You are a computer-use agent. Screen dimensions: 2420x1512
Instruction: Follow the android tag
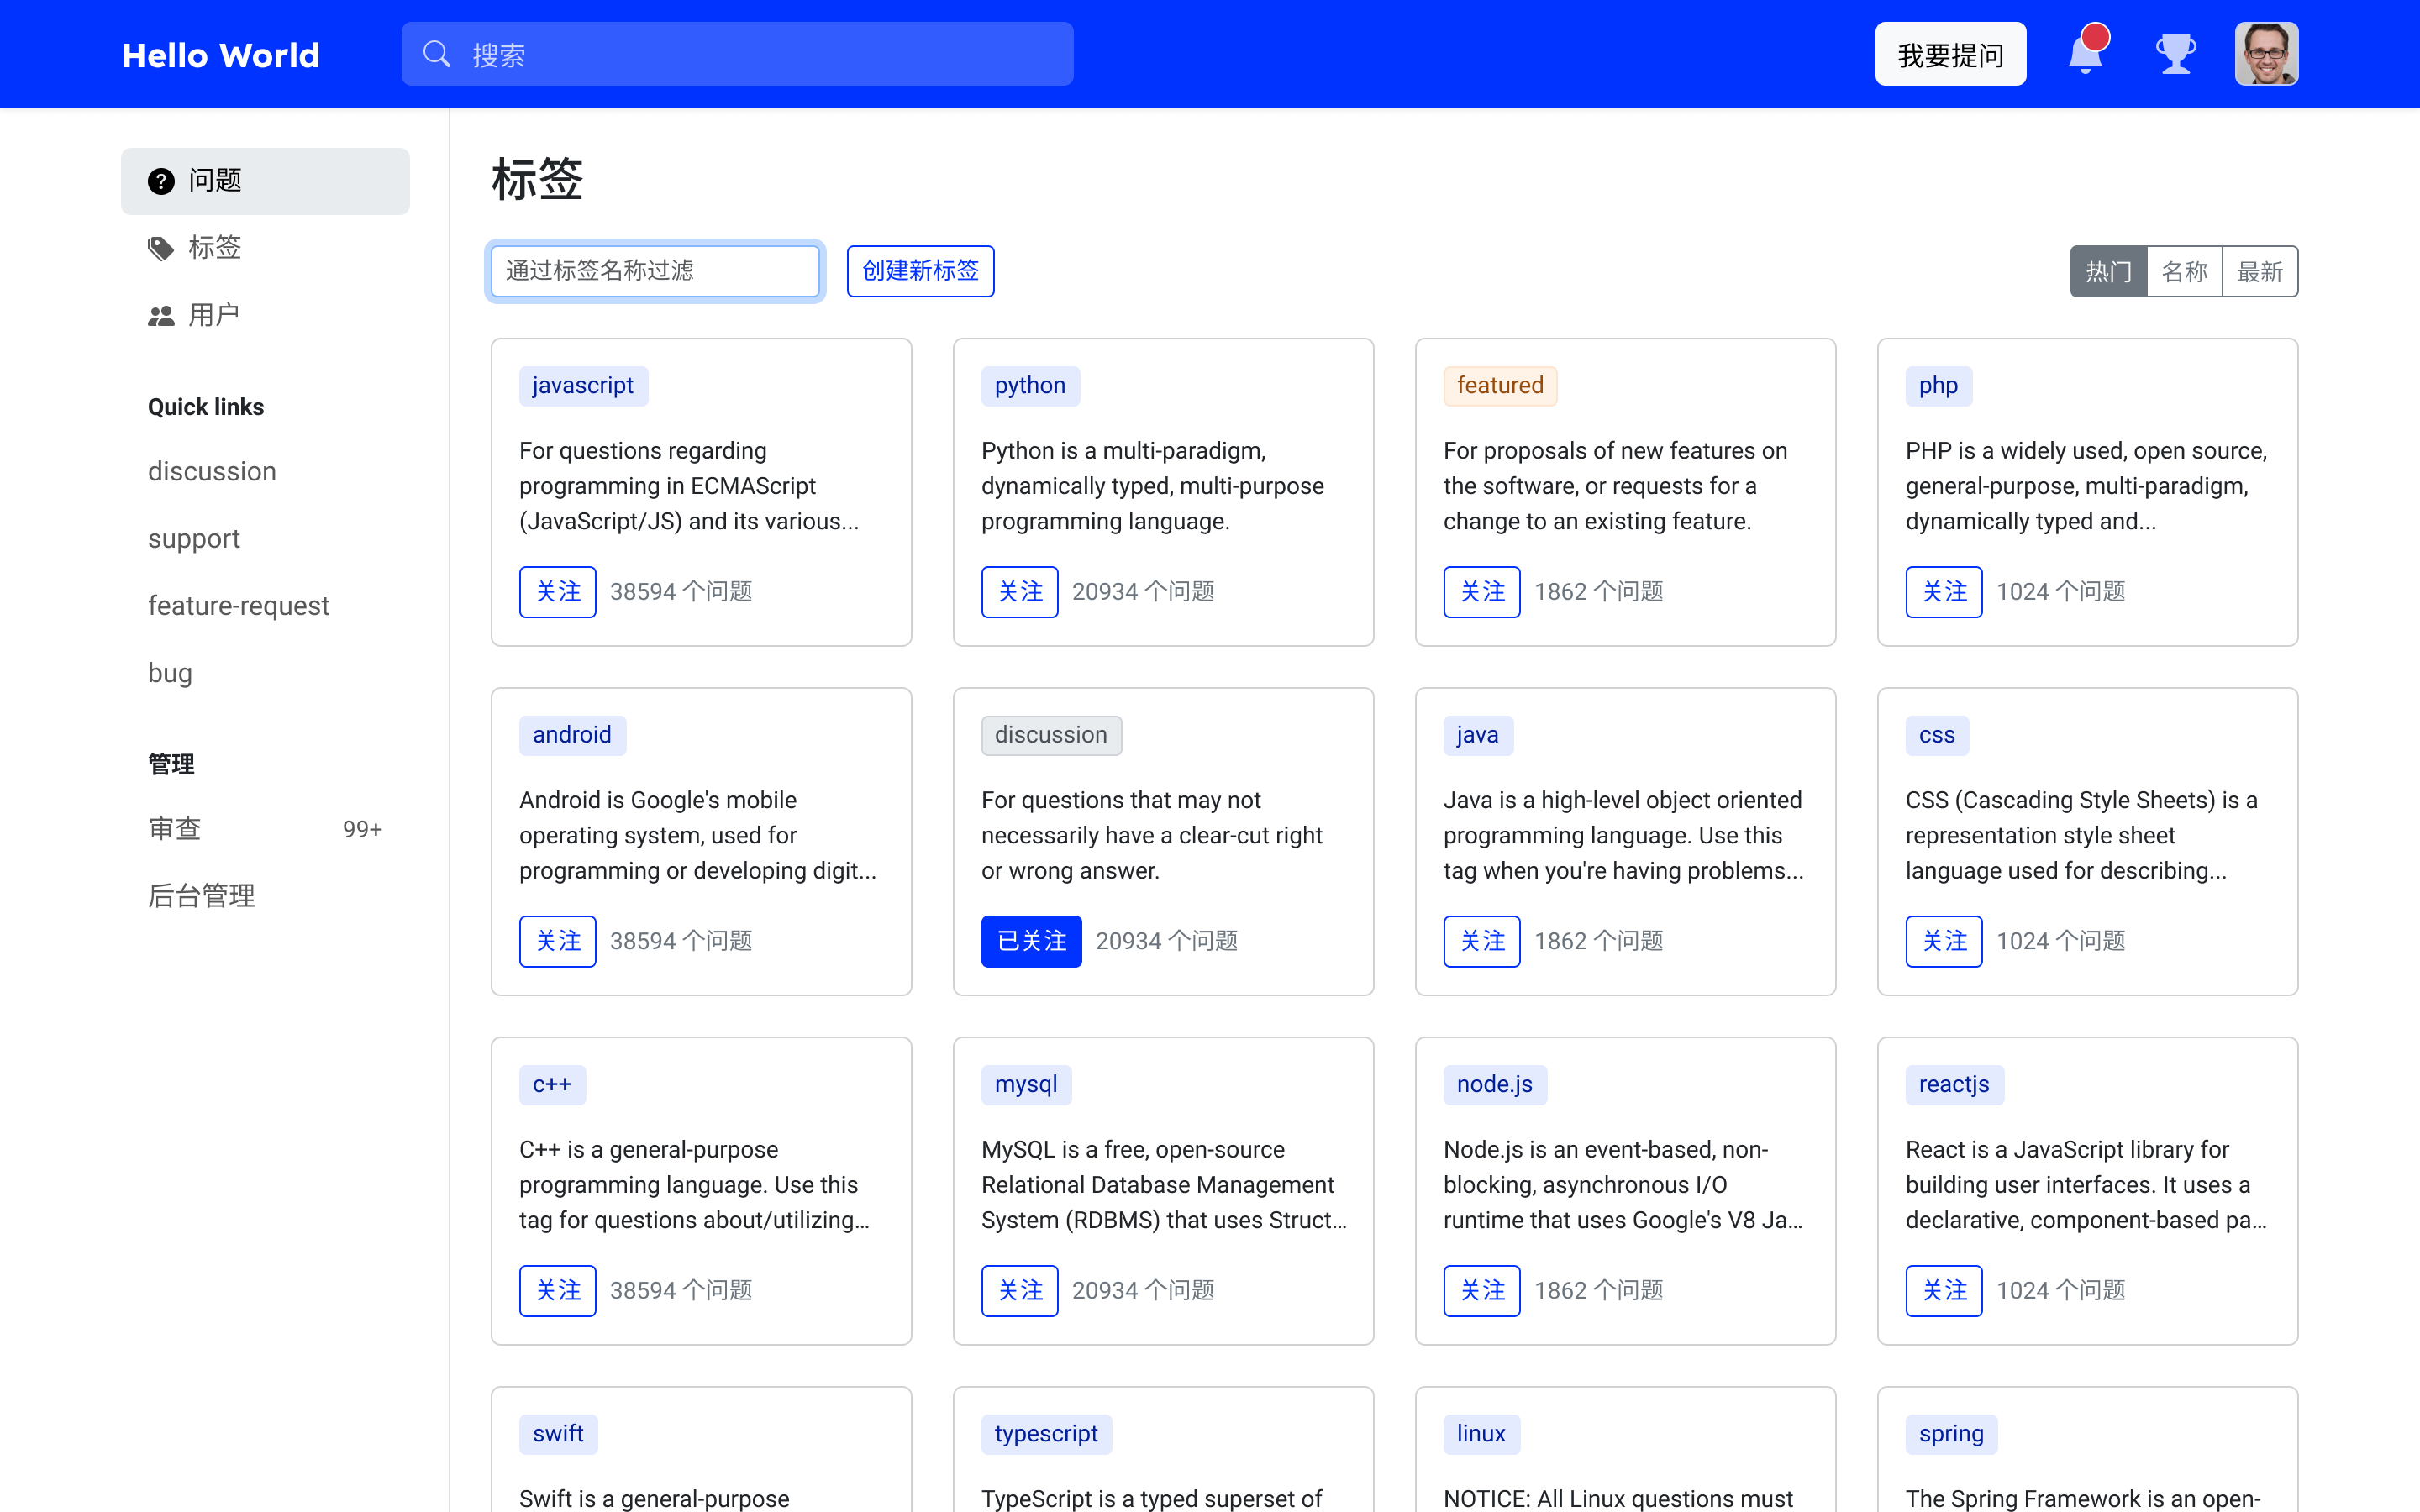pyautogui.click(x=557, y=941)
